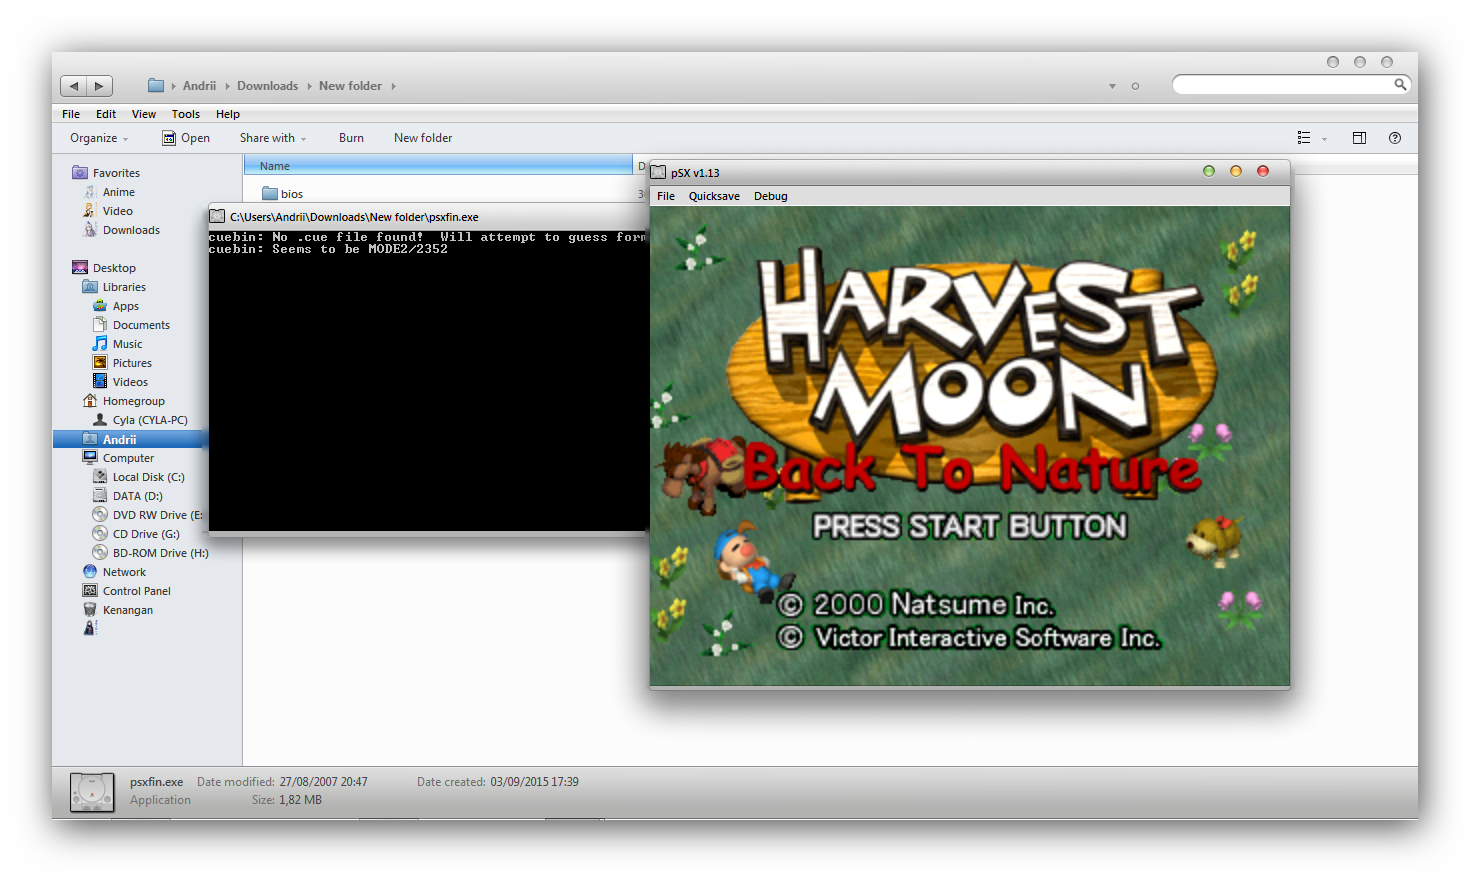Open pSX Debug menu
The image size is (1470, 872).
pos(771,196)
